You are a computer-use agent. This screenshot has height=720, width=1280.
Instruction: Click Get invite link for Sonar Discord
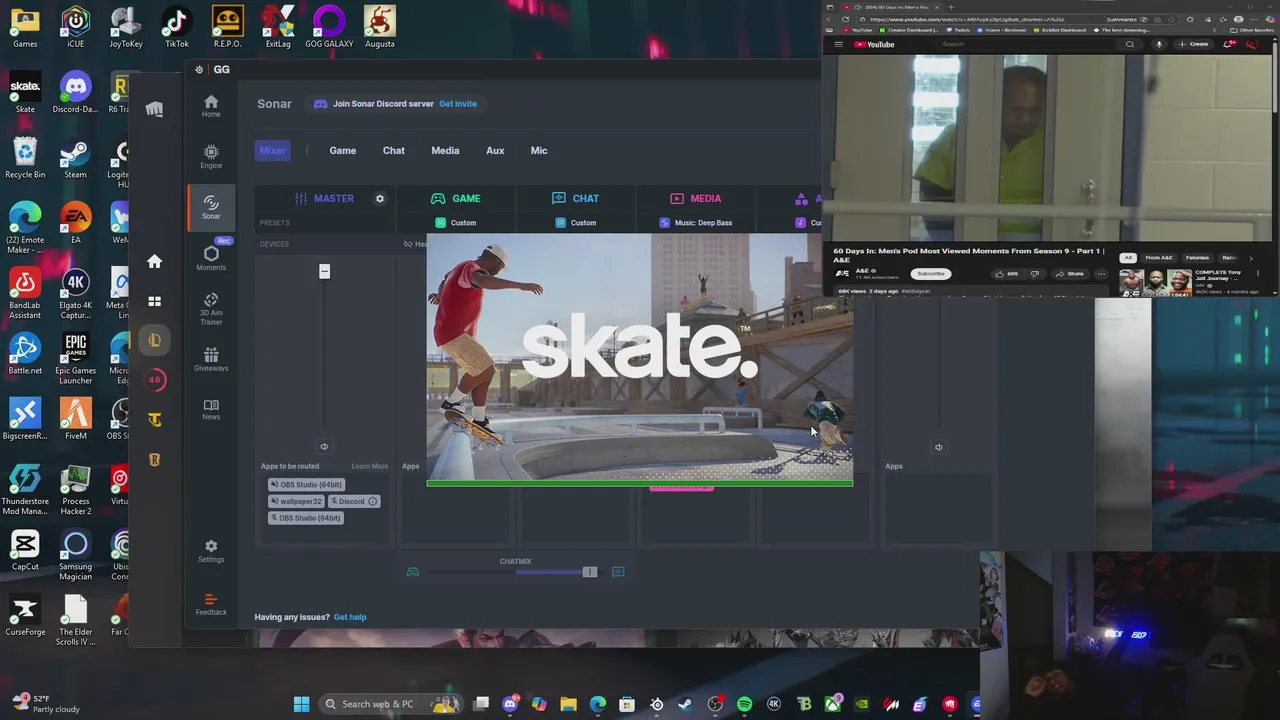point(458,104)
